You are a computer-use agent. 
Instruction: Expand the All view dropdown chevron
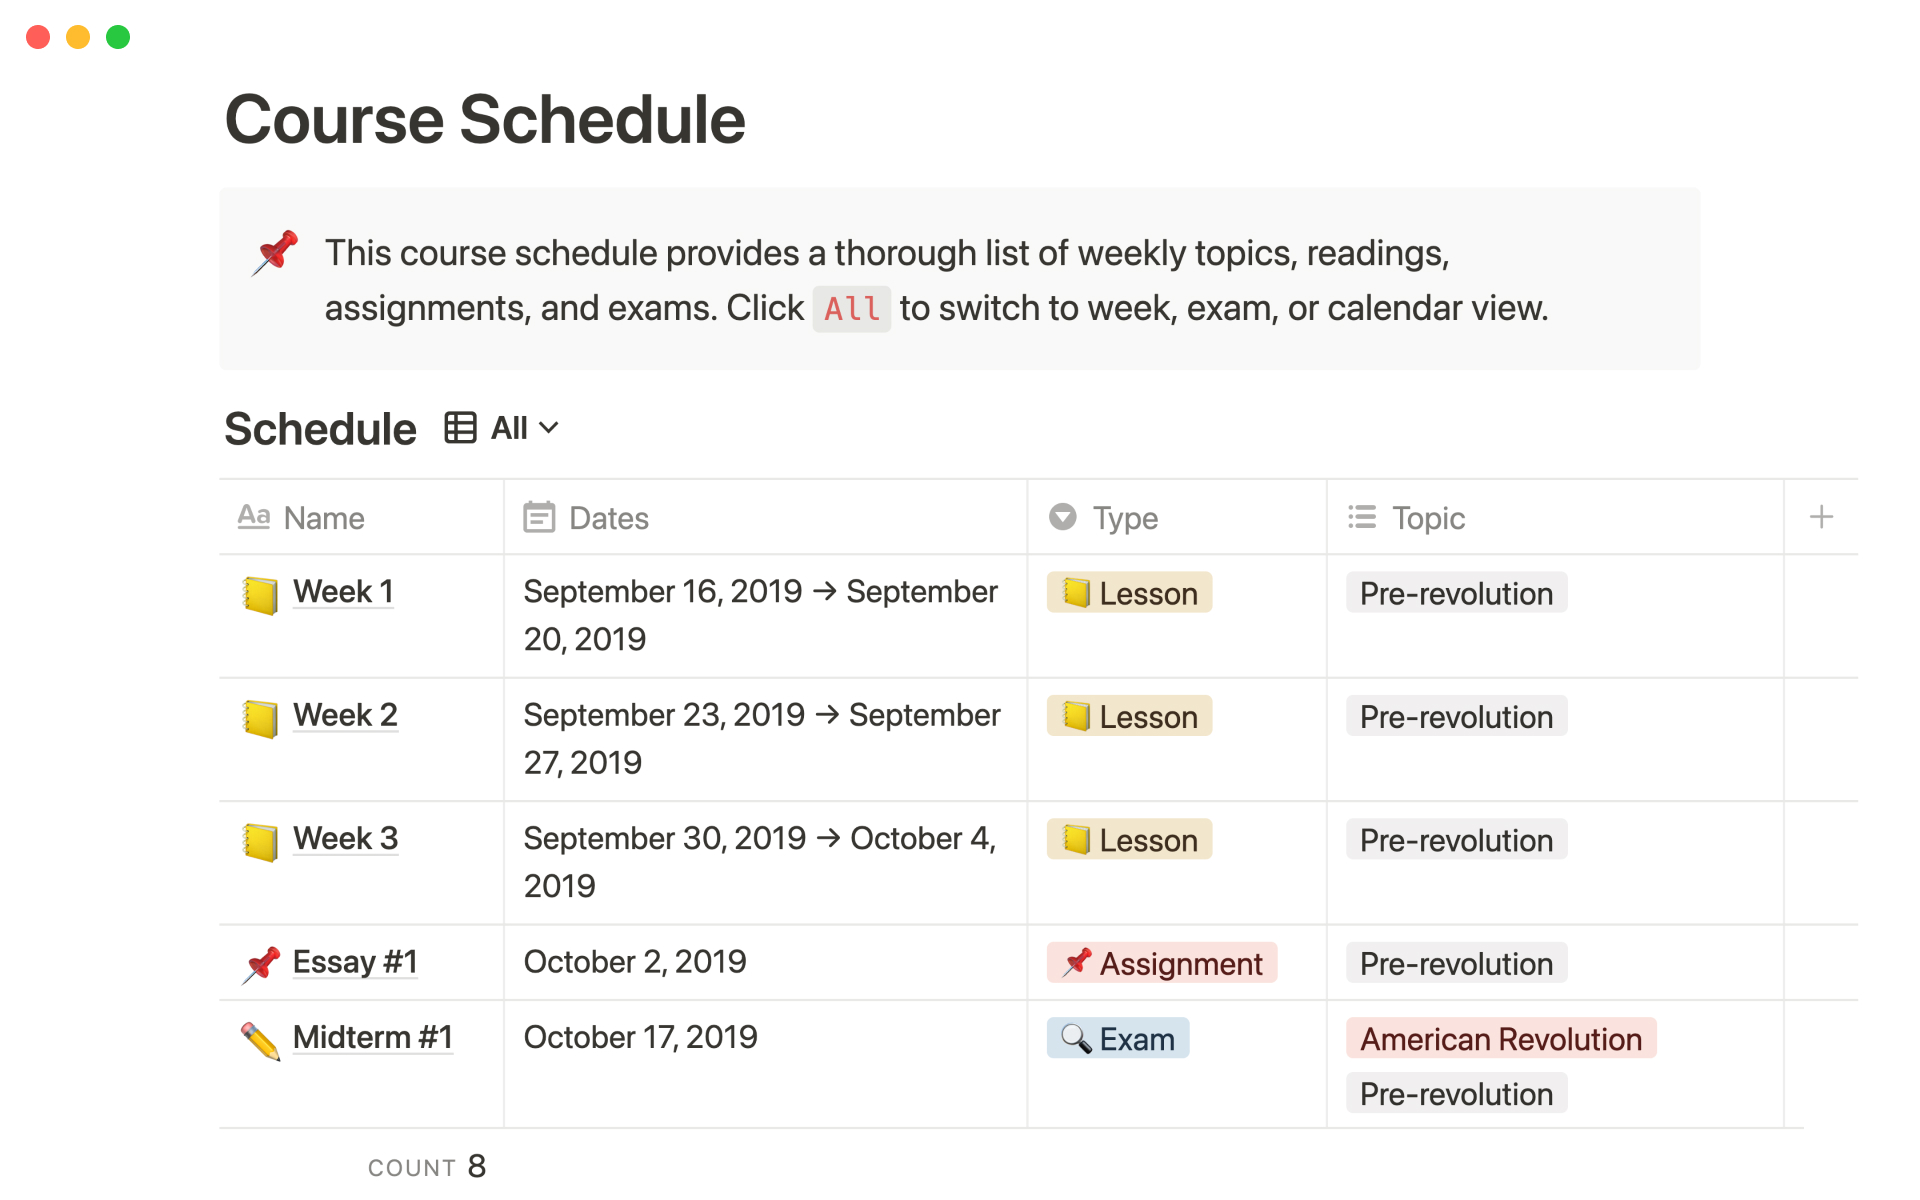[x=549, y=428]
